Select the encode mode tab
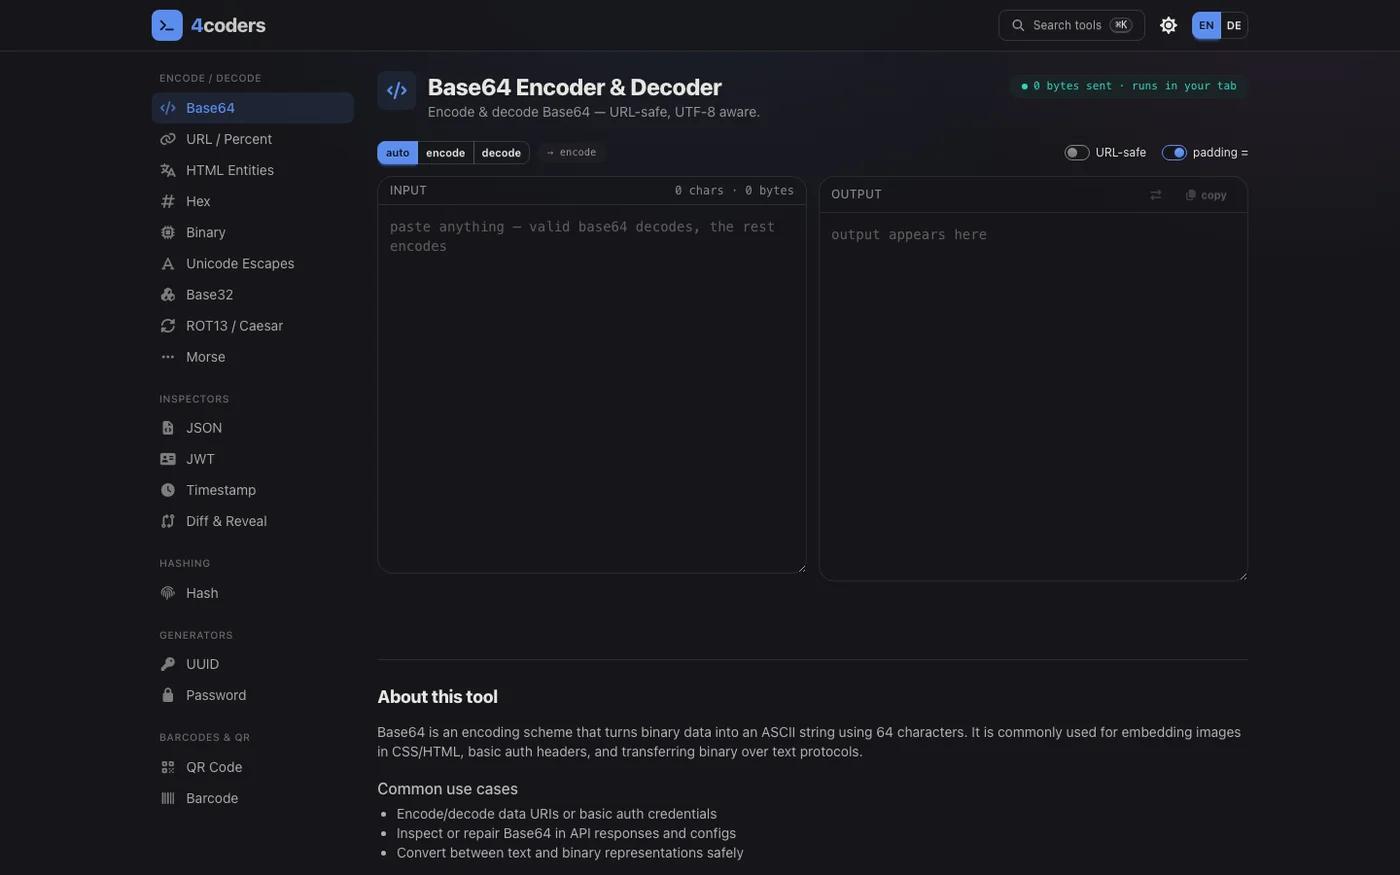Screen dimensions: 1400x875 (445, 152)
